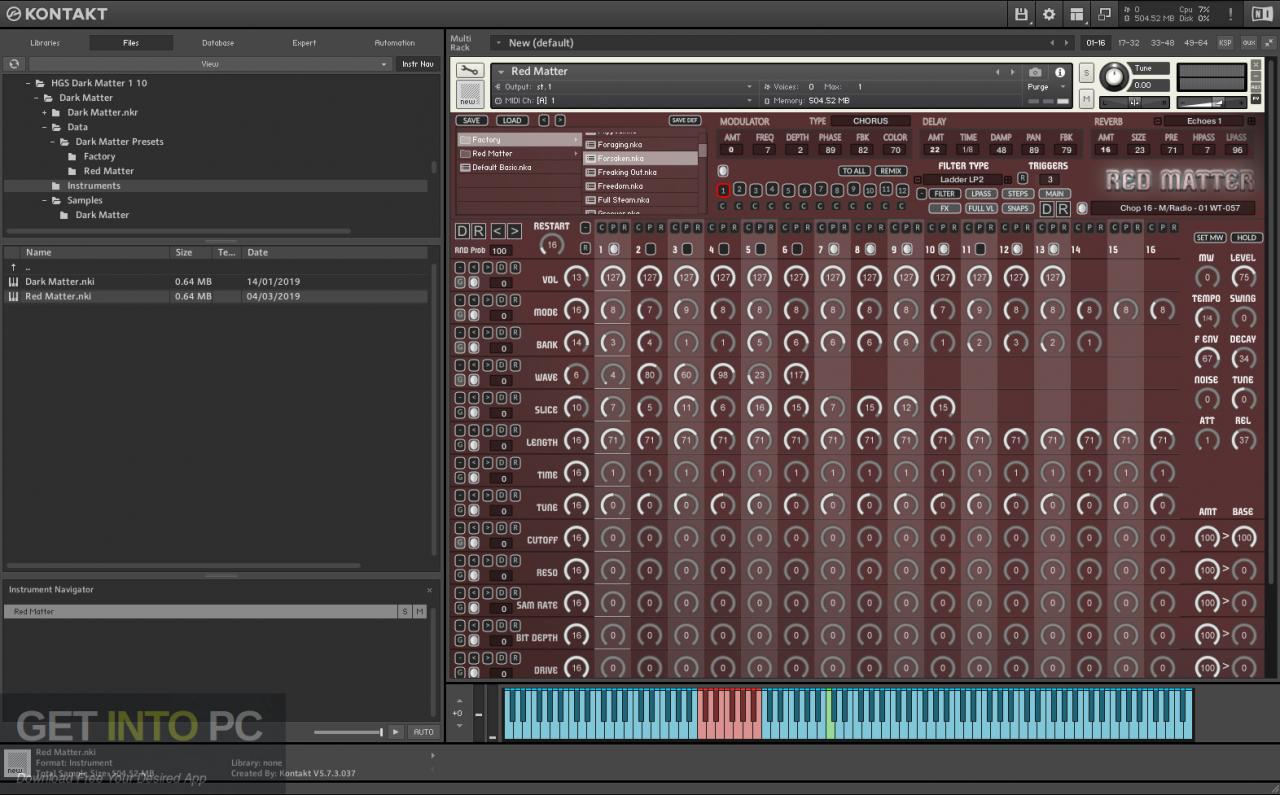Go to parent folder via the up arrow

13,267
